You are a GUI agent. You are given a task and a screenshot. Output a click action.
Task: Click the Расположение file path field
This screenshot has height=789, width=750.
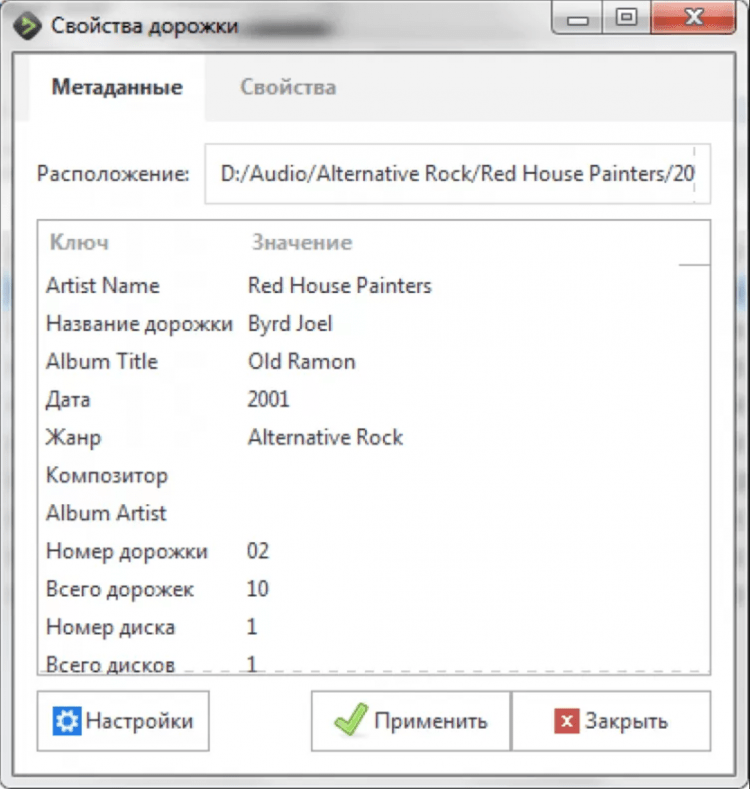click(x=456, y=173)
